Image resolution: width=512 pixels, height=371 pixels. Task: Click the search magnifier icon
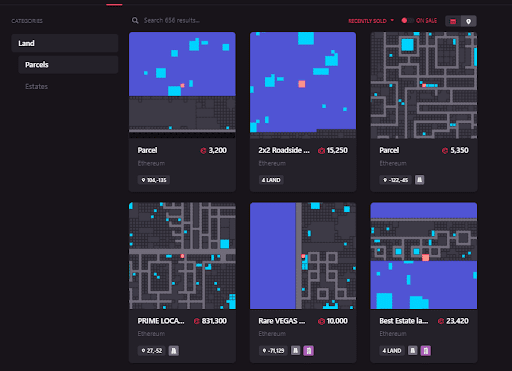coord(135,21)
